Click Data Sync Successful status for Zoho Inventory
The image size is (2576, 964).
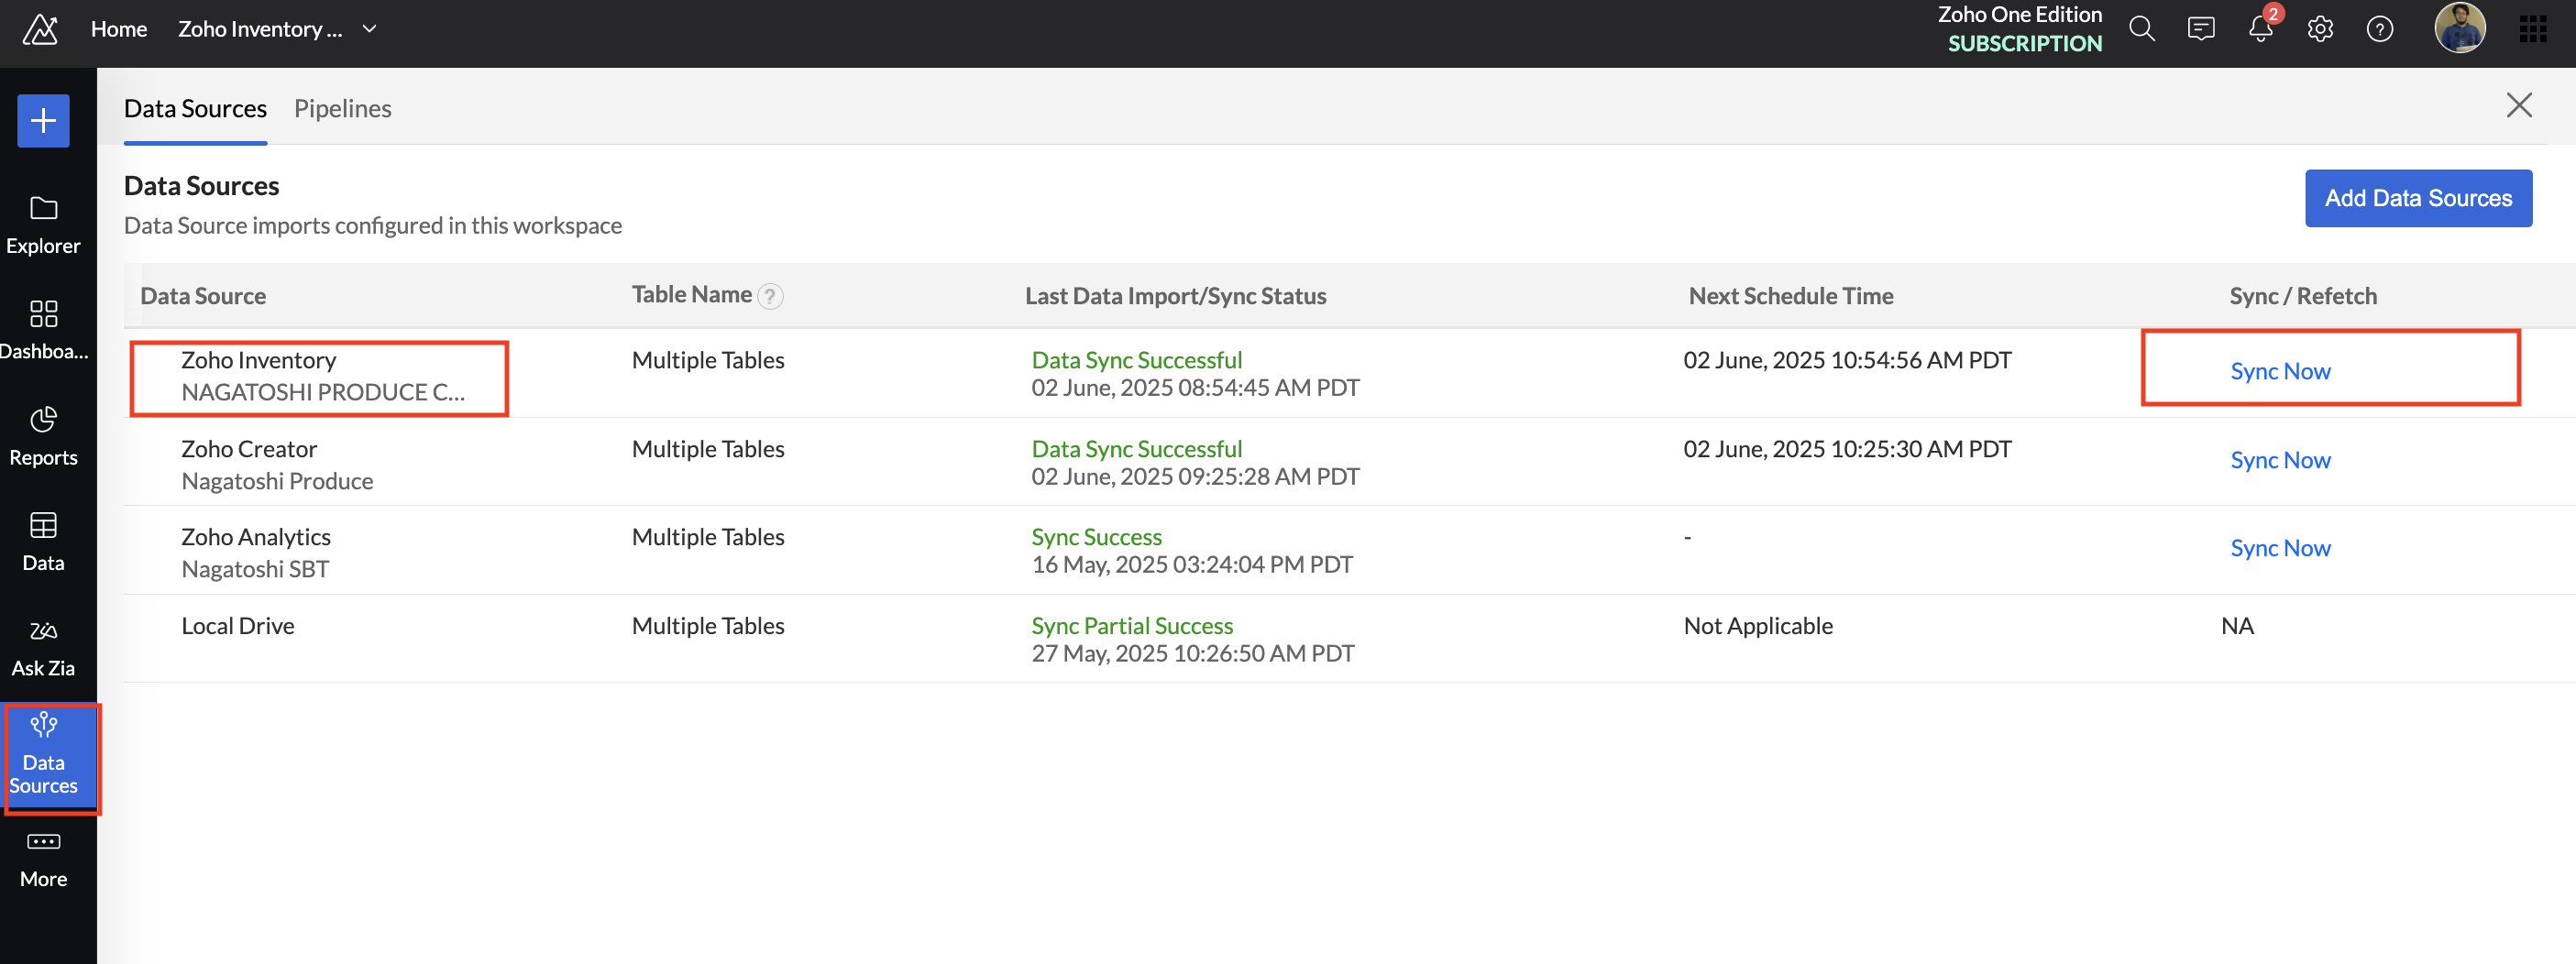(1136, 360)
